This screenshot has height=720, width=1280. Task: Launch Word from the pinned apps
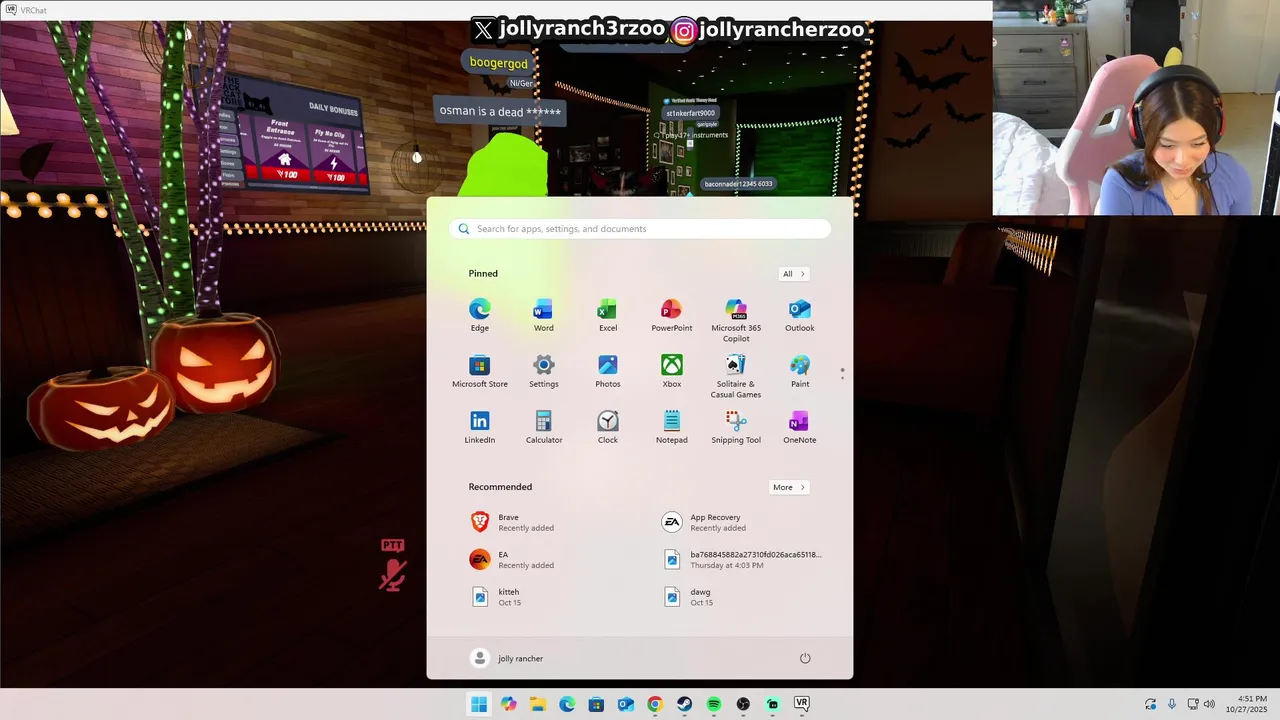pos(543,315)
